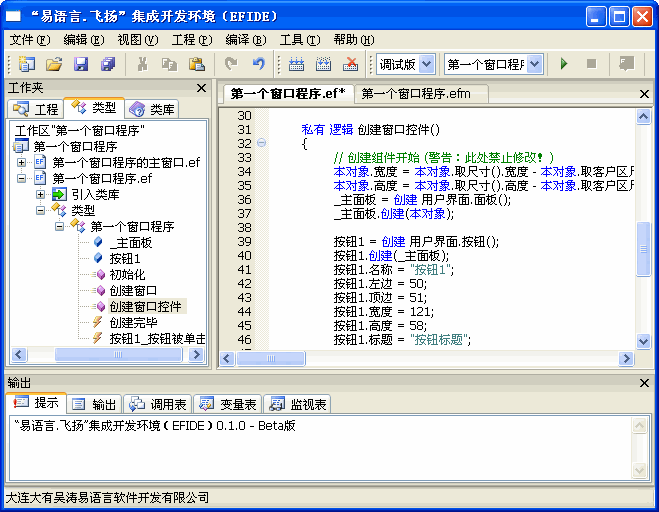
Task: Open the 工具(T) menu
Action: point(300,40)
